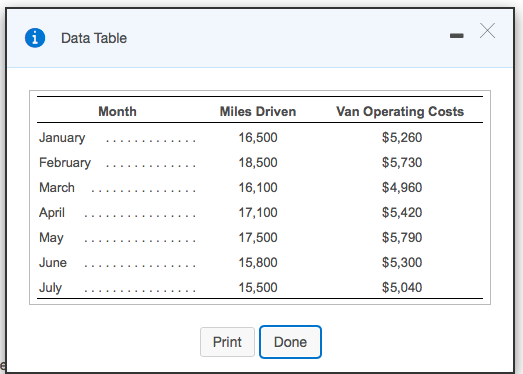The height and width of the screenshot is (374, 523).
Task: Select the February row label
Action: coord(65,162)
